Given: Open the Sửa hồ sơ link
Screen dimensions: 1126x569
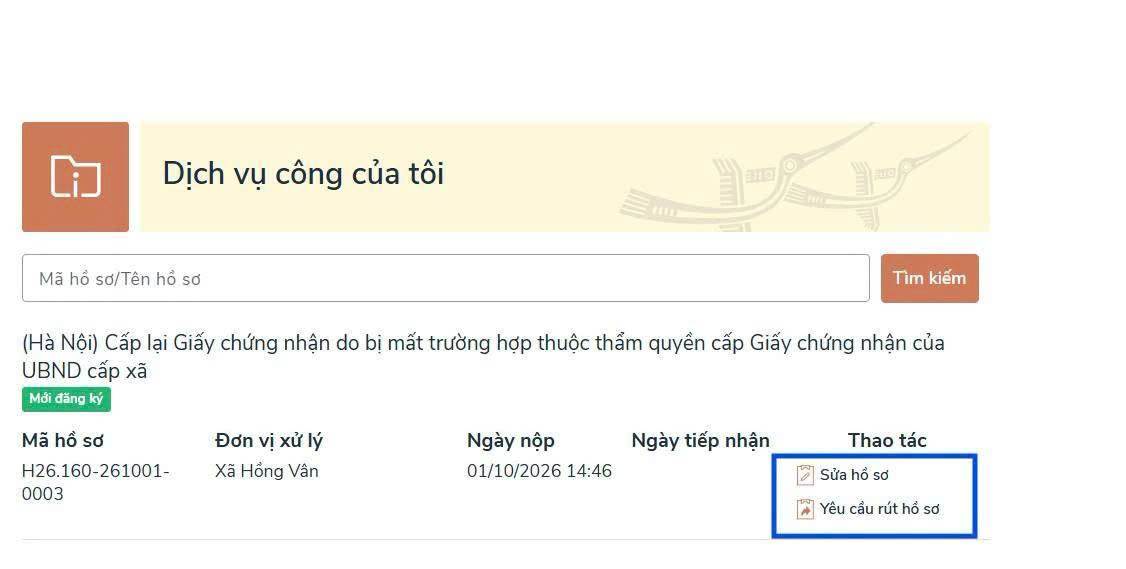Looking at the screenshot, I should [x=854, y=475].
